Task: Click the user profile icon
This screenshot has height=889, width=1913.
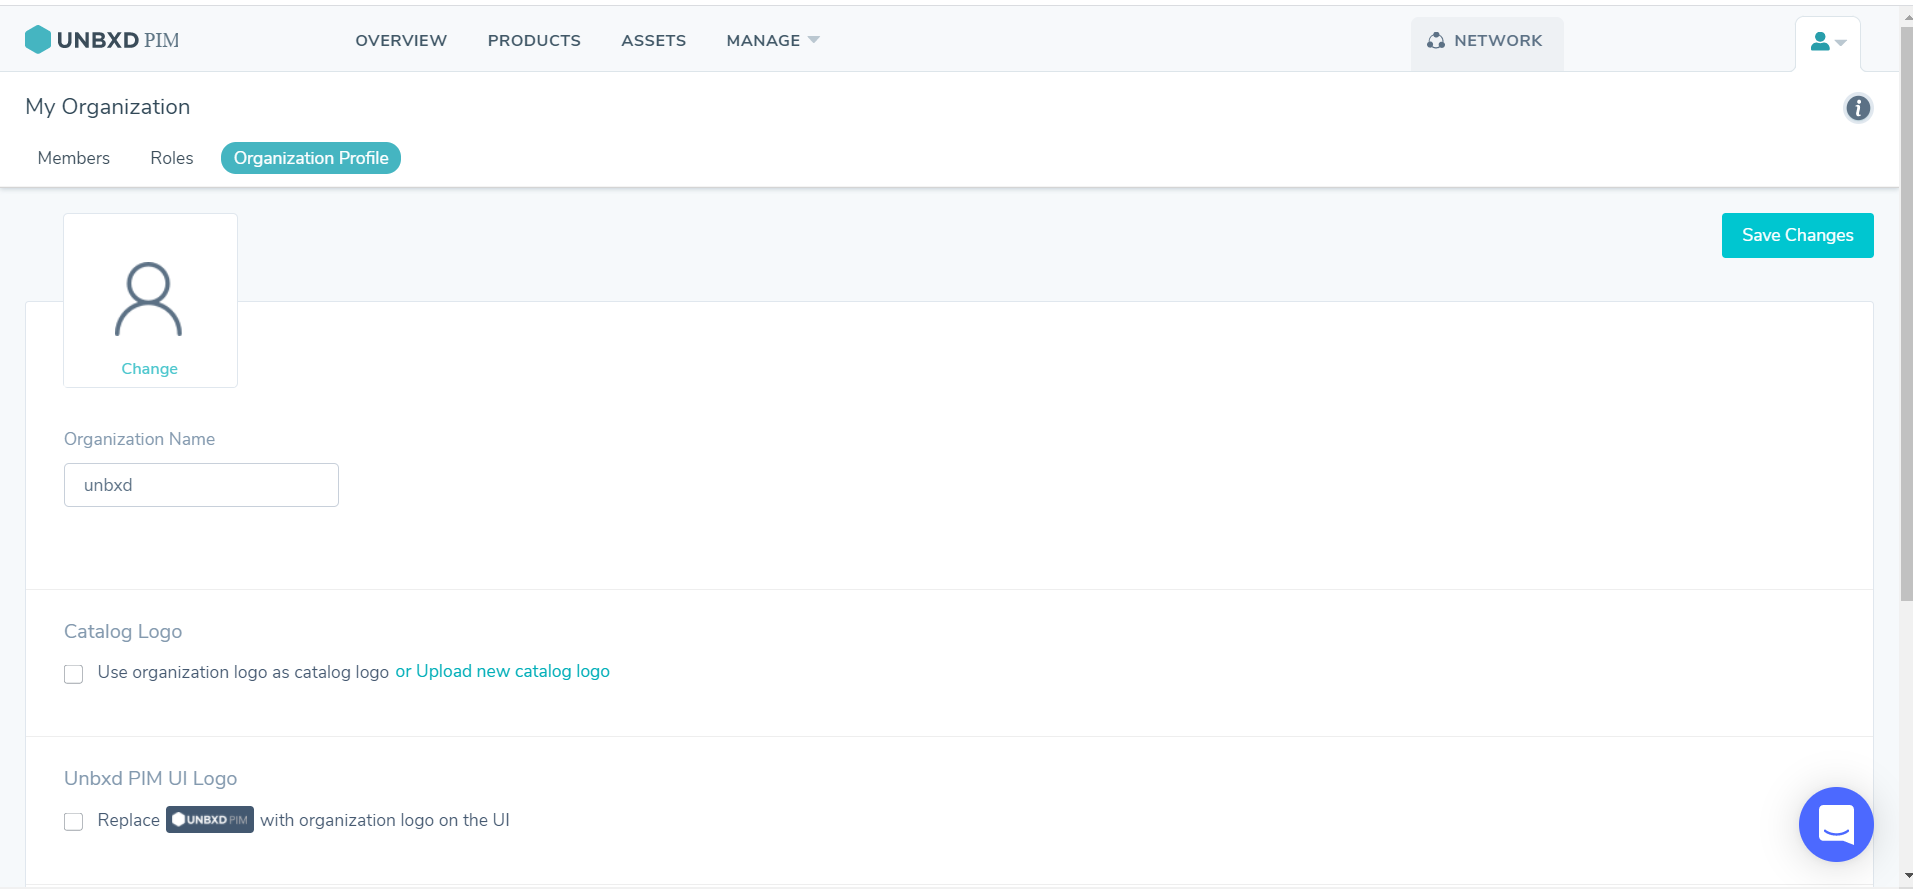Action: 1820,41
